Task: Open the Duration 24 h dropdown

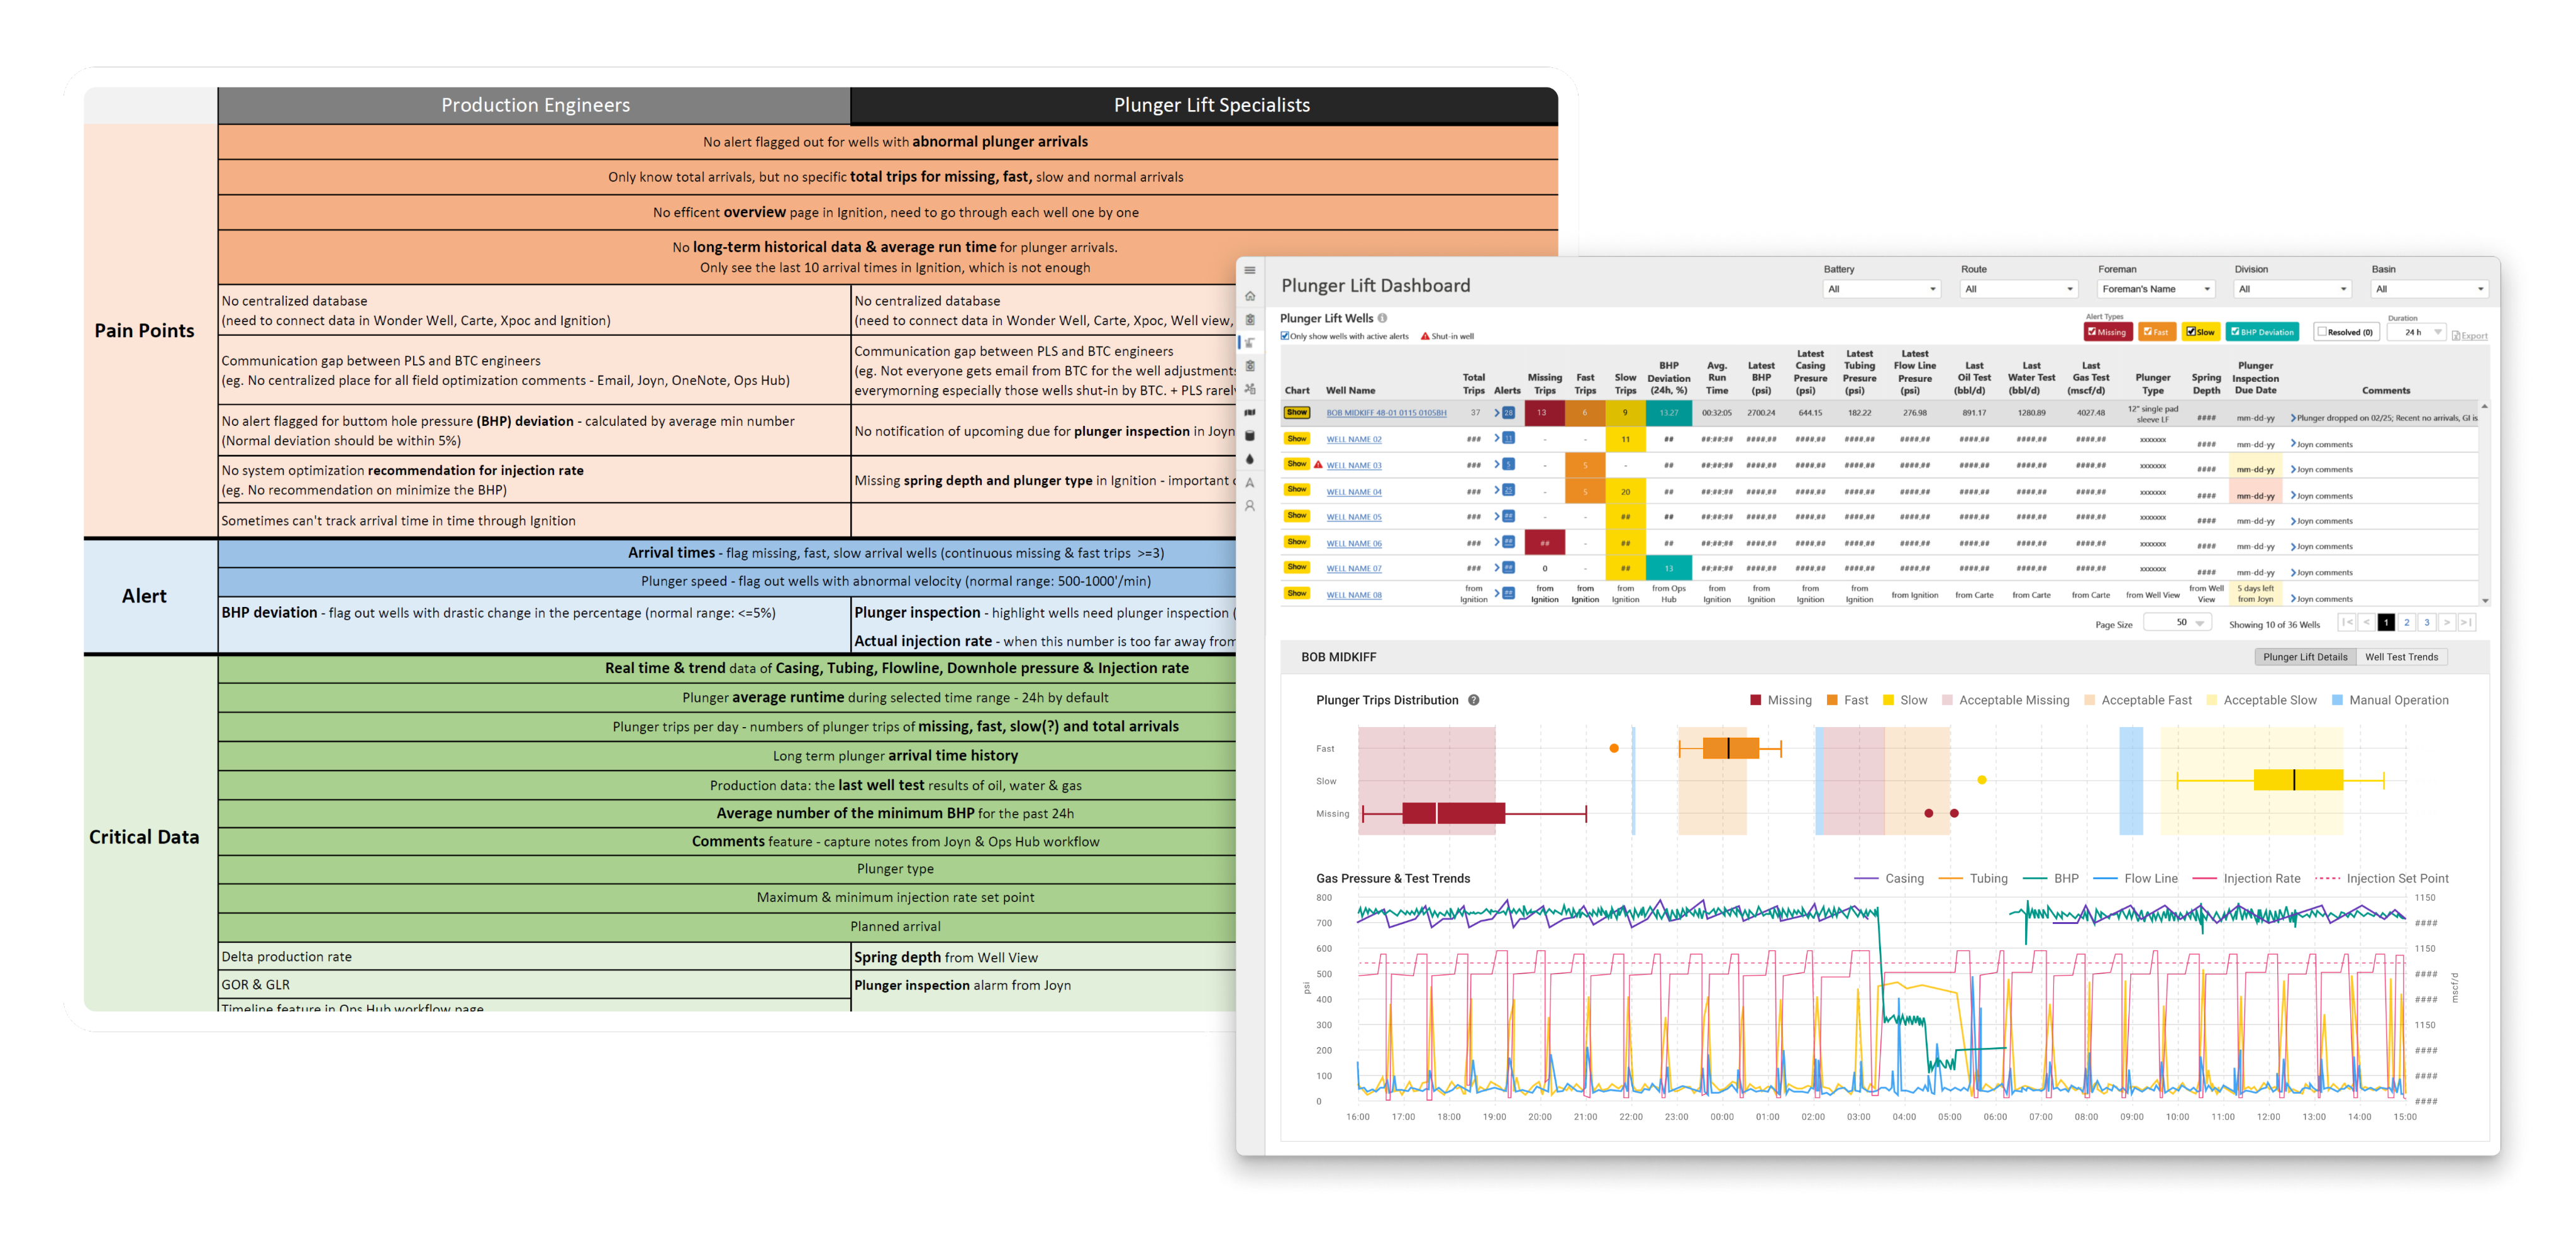Action: tap(2416, 332)
